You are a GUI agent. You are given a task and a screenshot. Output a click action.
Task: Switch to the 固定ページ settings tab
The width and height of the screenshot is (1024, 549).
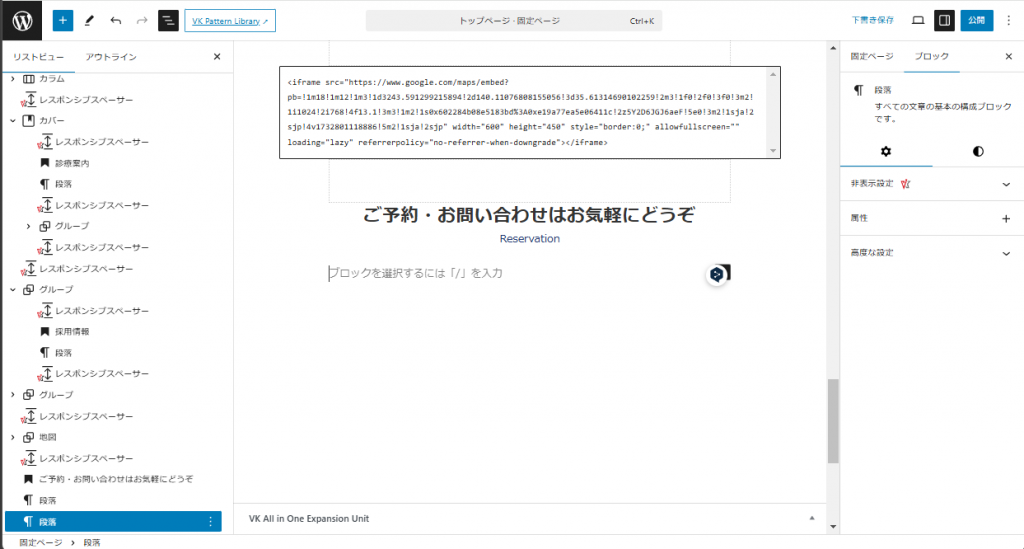(871, 57)
